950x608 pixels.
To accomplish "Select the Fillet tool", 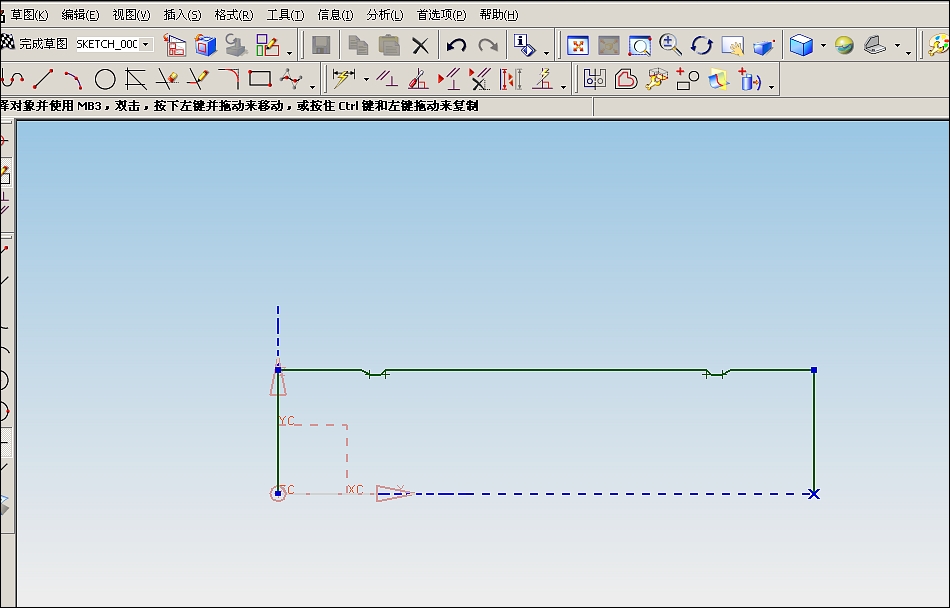I will [229, 79].
